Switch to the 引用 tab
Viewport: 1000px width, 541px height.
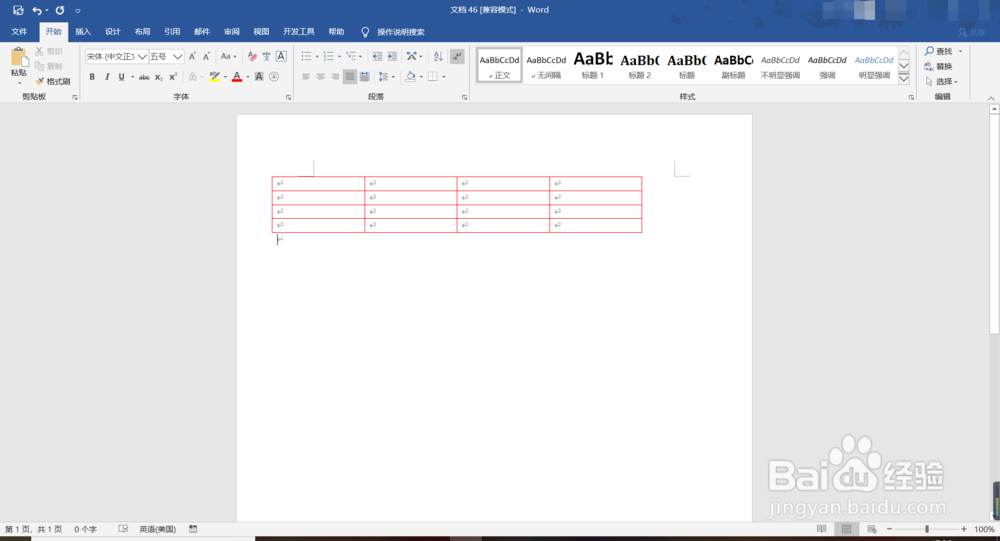(172, 32)
